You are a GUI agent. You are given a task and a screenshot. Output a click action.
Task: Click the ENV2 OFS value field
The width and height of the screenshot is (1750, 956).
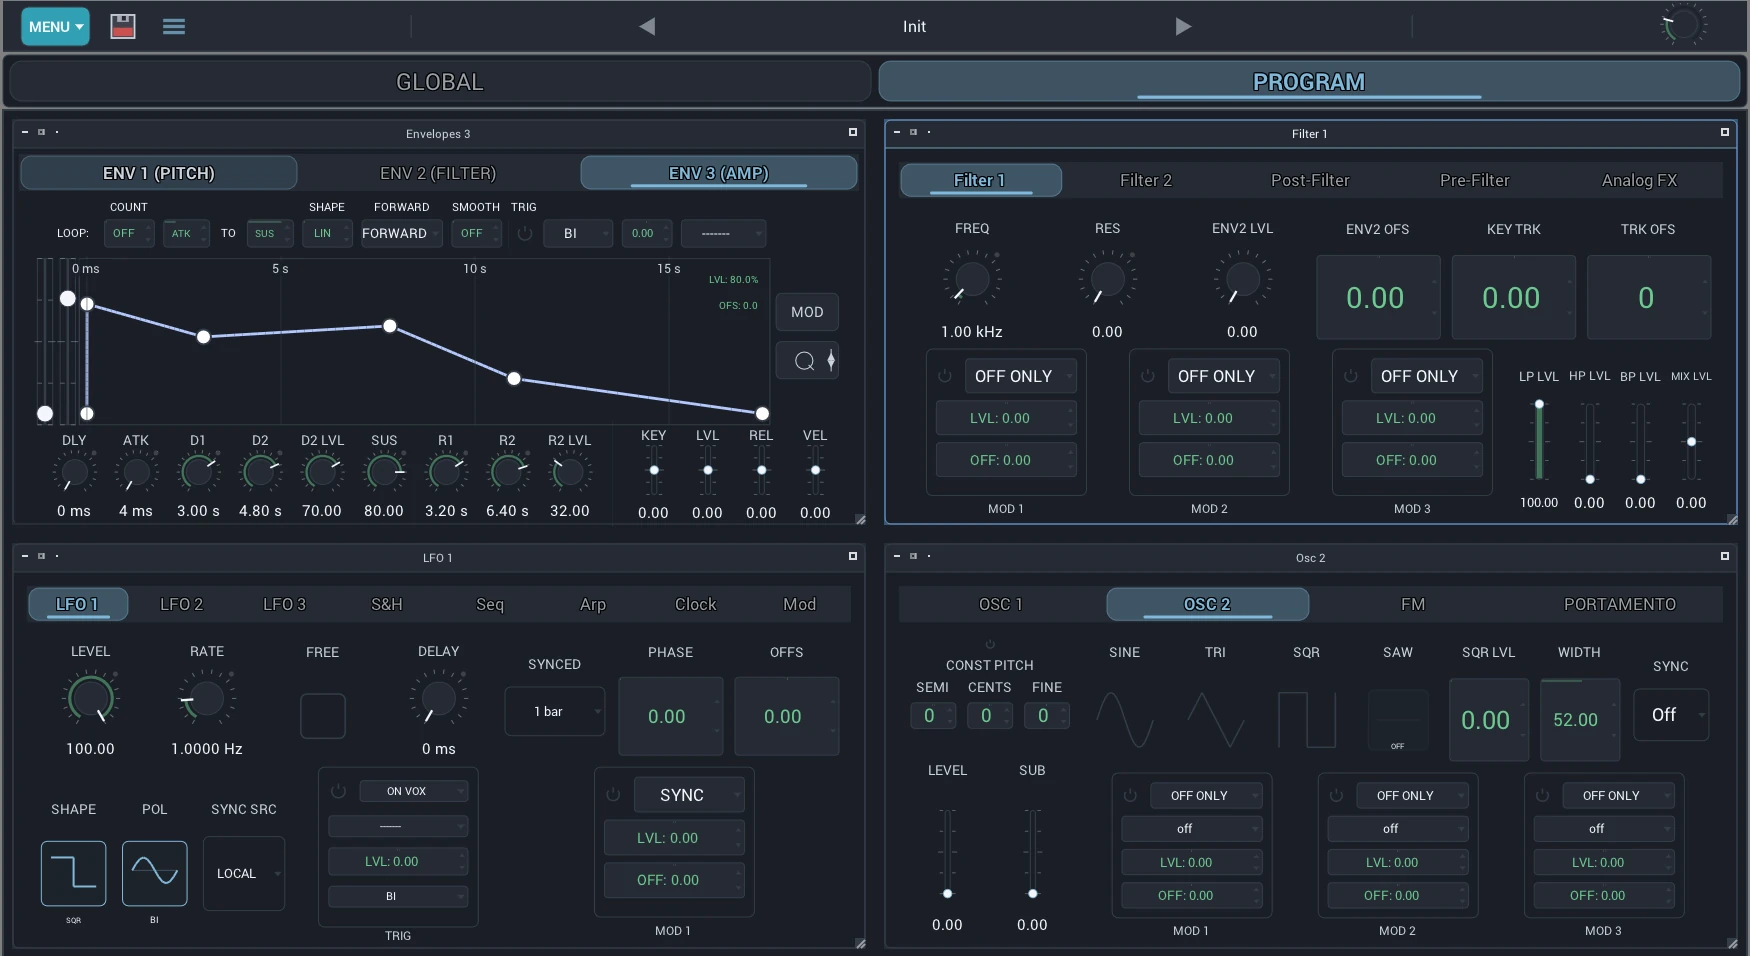coord(1378,298)
